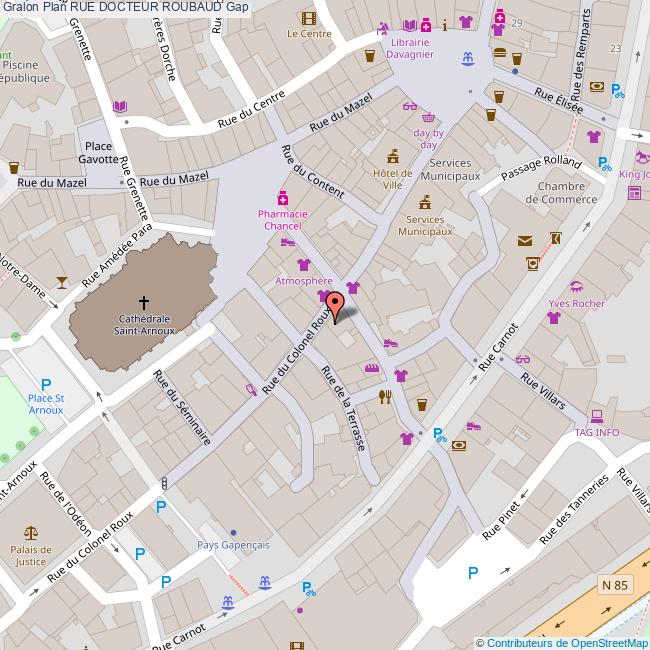Viewport: 650px width, 650px height.
Task: Click the Palais de Justice scales icon
Action: click(31, 526)
